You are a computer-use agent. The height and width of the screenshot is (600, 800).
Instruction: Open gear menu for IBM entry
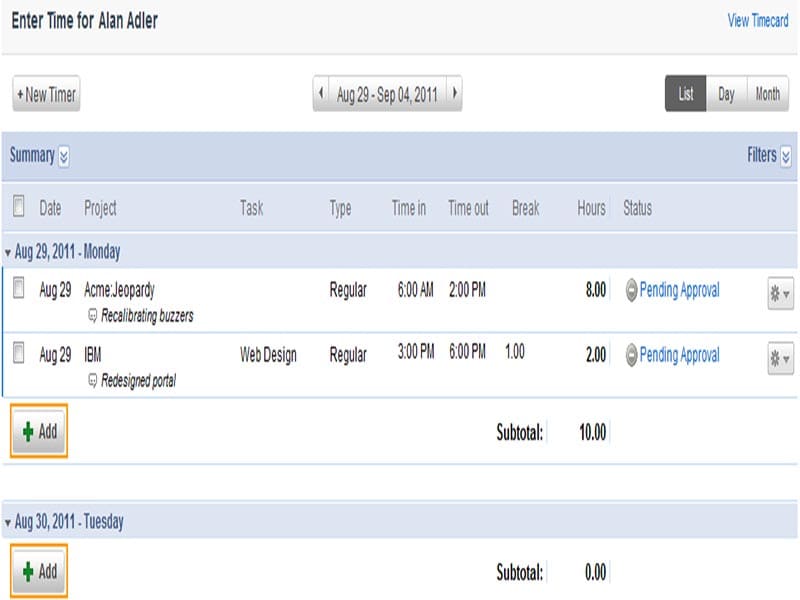pos(779,358)
